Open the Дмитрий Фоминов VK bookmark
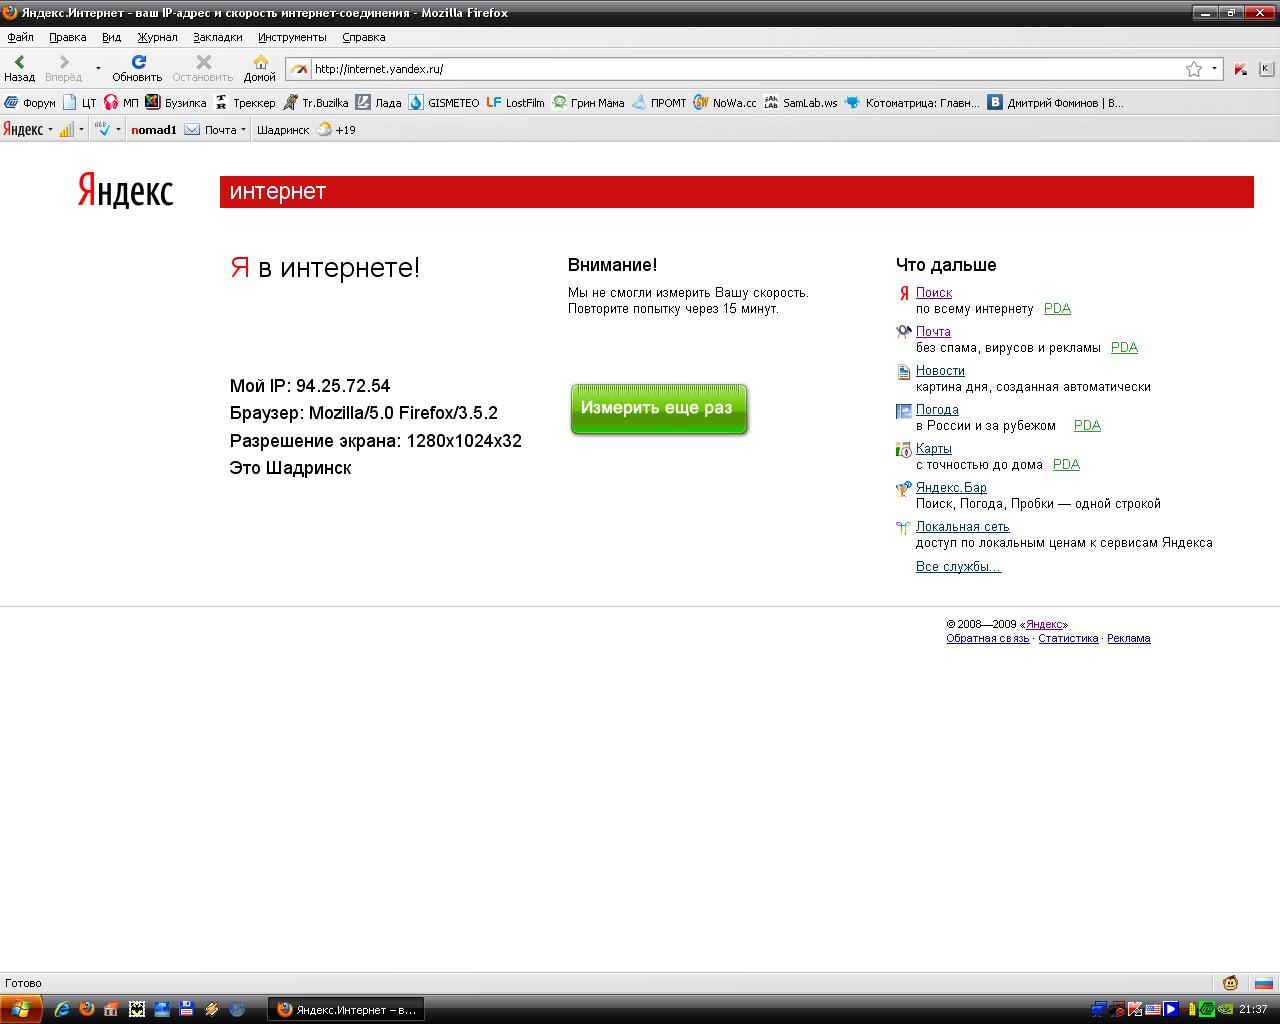This screenshot has width=1280, height=1024. pos(1056,102)
